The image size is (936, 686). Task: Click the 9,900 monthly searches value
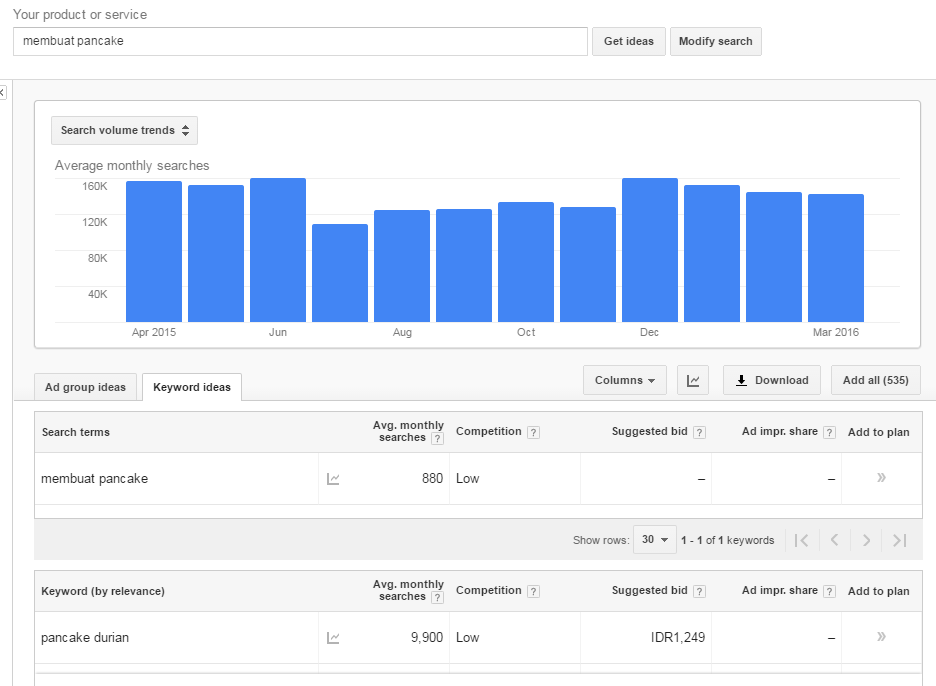pos(427,638)
